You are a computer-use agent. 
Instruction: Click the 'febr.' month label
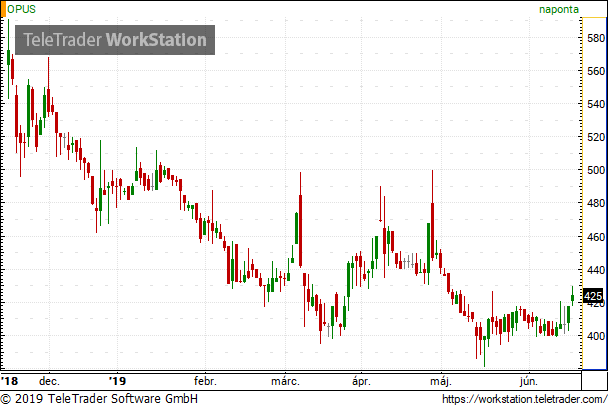click(x=205, y=381)
